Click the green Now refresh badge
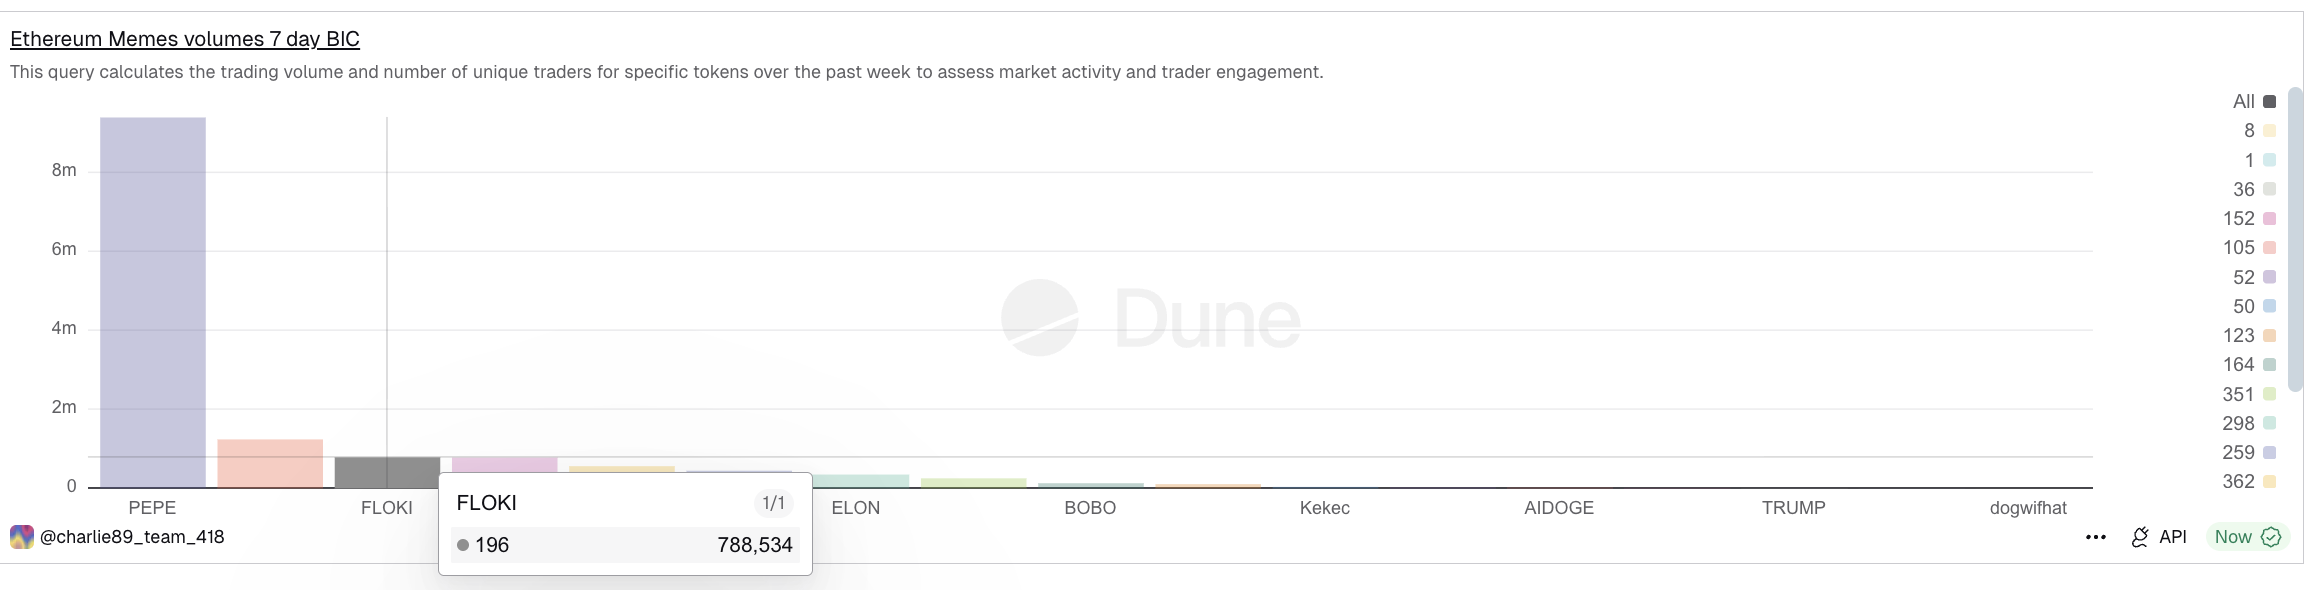The image size is (2306, 590). [x=2245, y=537]
